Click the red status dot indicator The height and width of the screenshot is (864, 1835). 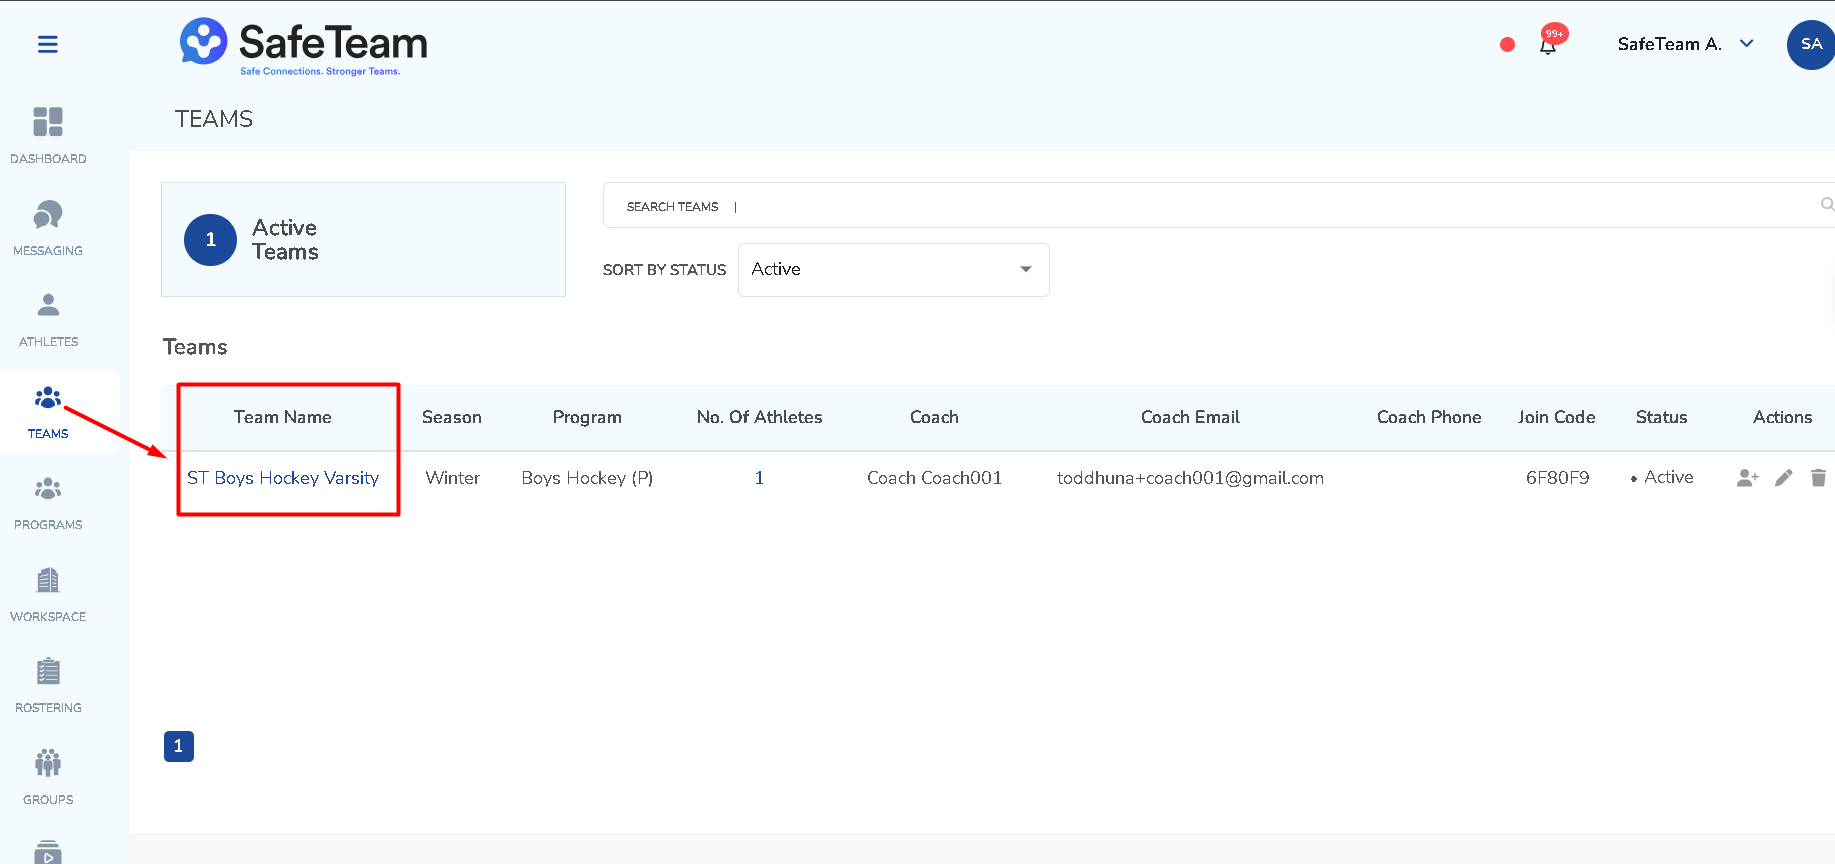coord(1507,44)
